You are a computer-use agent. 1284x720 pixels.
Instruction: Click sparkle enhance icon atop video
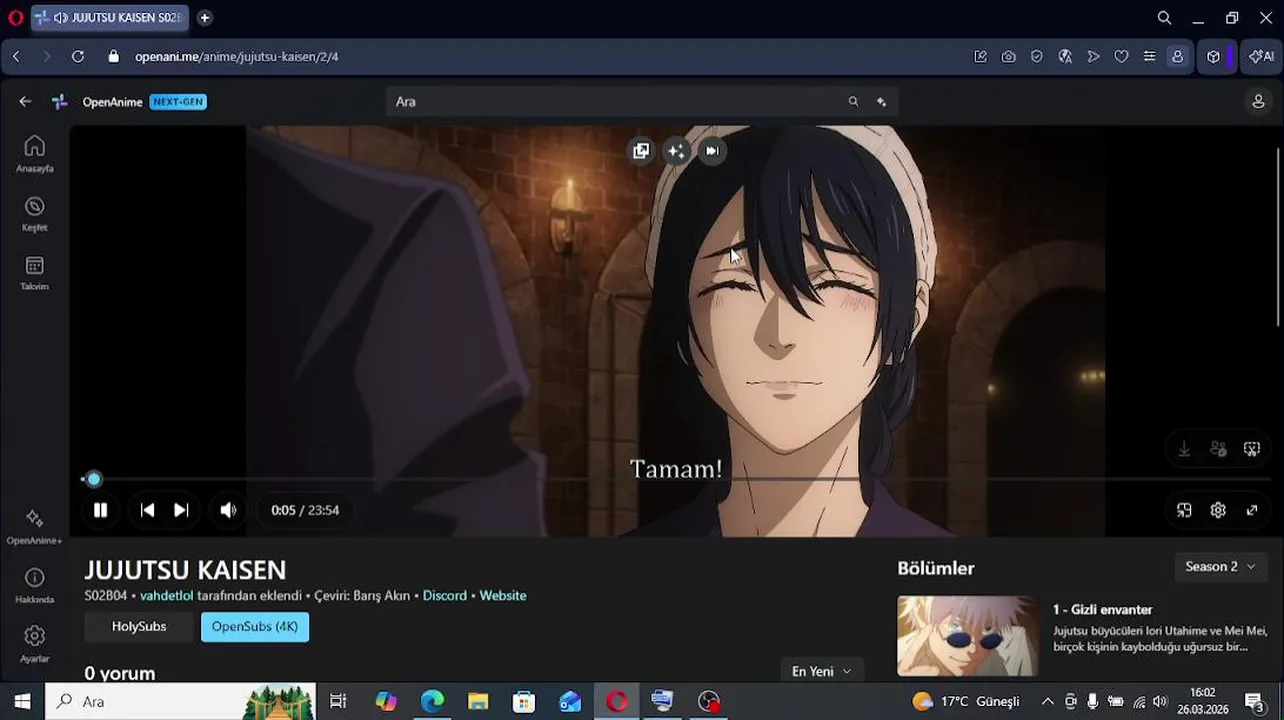(x=677, y=151)
